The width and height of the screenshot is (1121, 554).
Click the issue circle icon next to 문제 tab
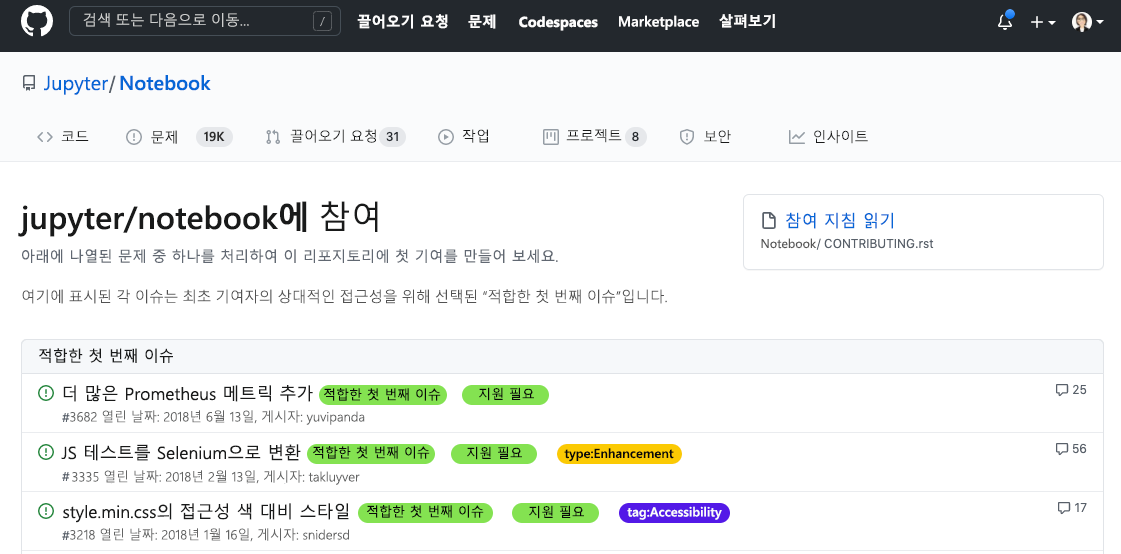coord(134,137)
